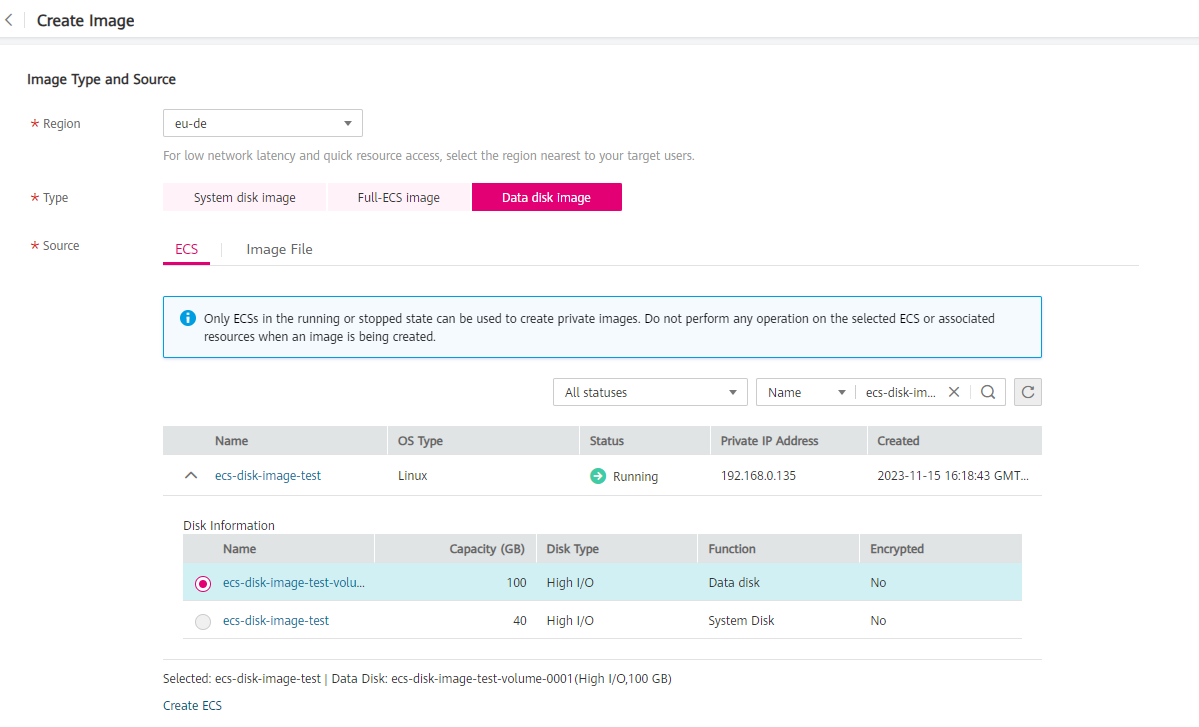Screen dimensions: 1199x727
Task: Clear the search text with X icon
Action: (x=954, y=392)
